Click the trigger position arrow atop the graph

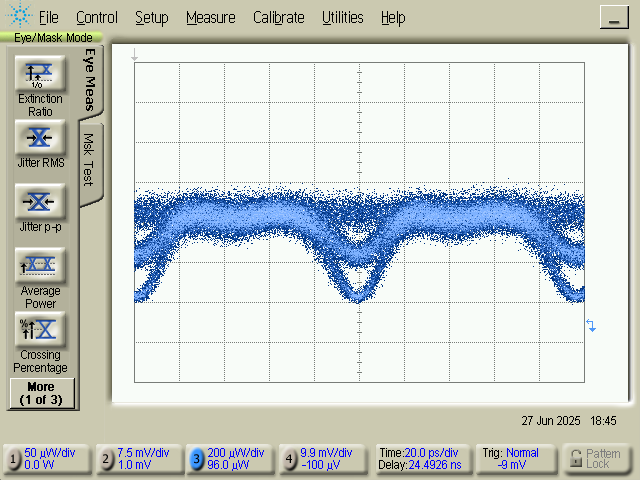[135, 58]
